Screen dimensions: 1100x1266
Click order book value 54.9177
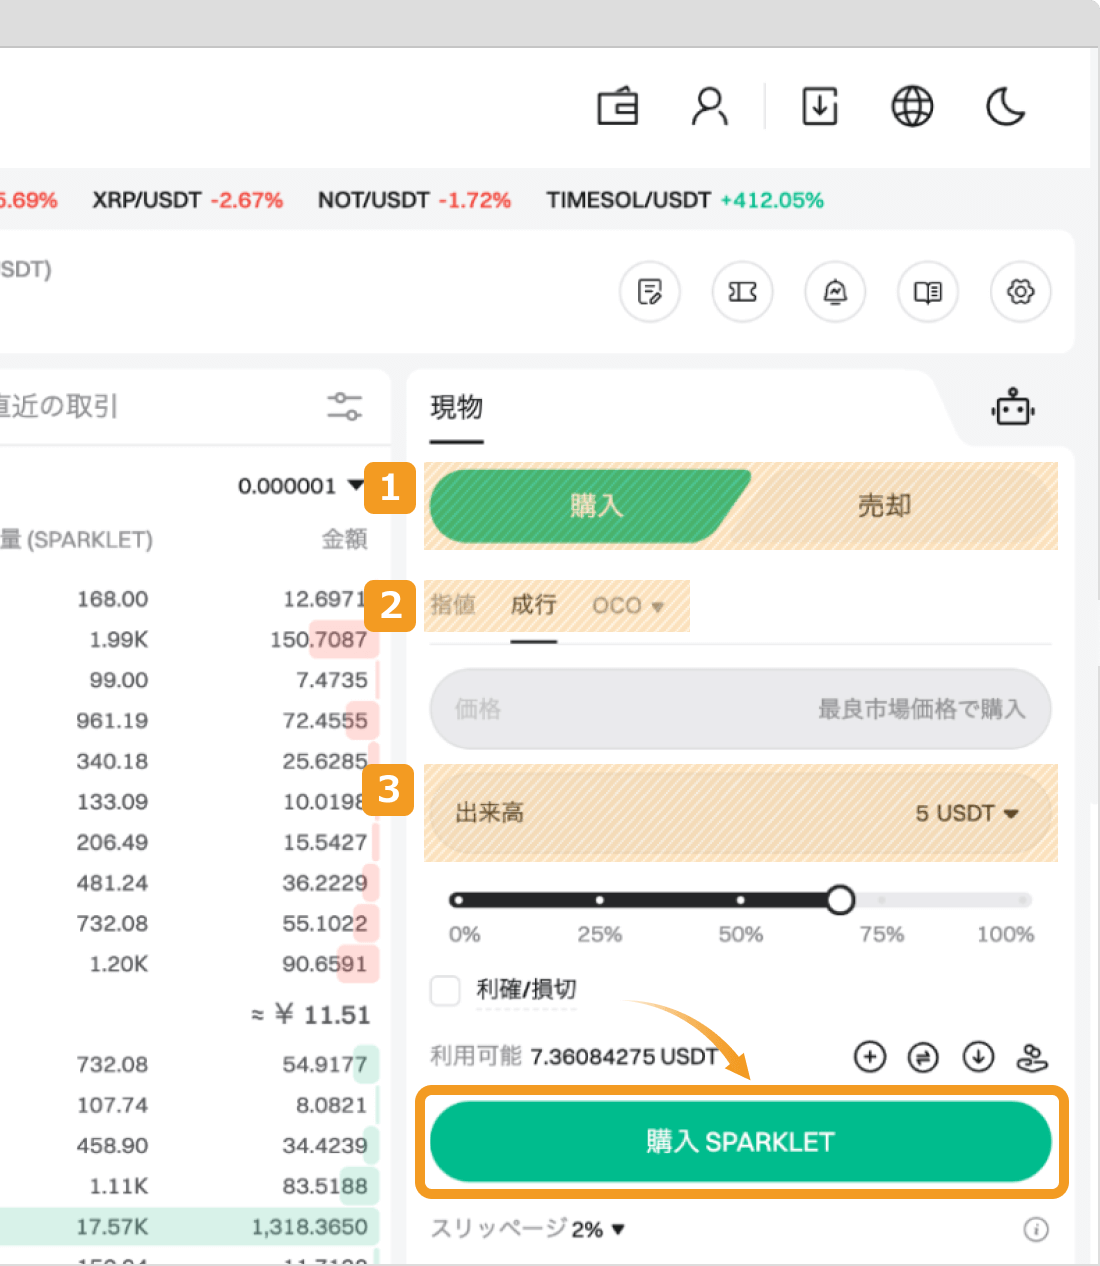(325, 1064)
